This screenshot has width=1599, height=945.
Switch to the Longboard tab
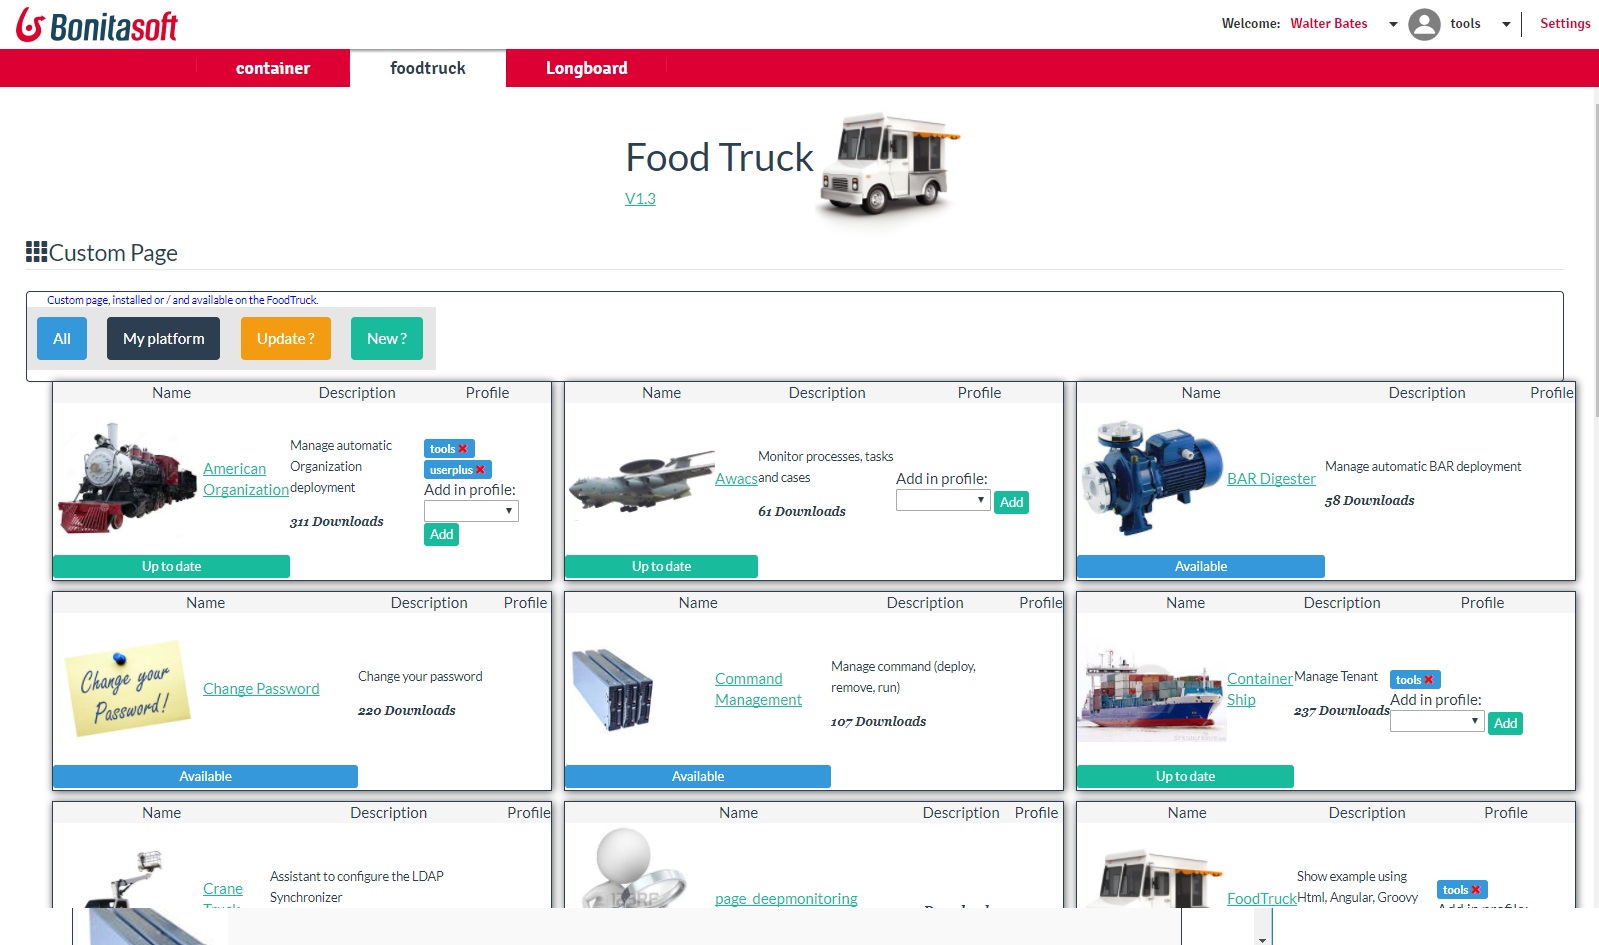coord(586,68)
